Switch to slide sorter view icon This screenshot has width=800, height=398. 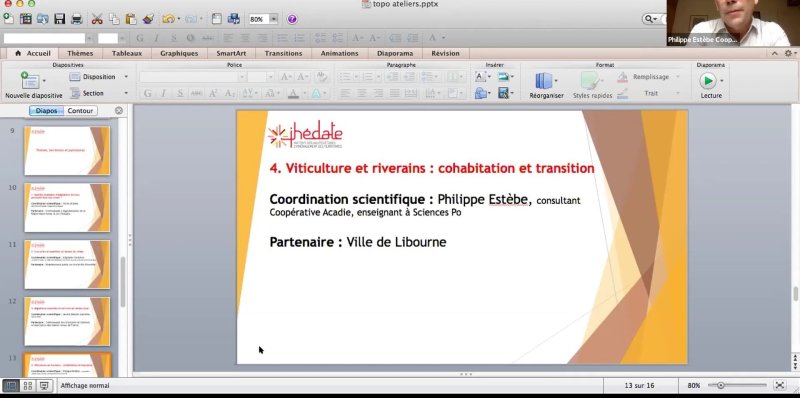[x=28, y=386]
